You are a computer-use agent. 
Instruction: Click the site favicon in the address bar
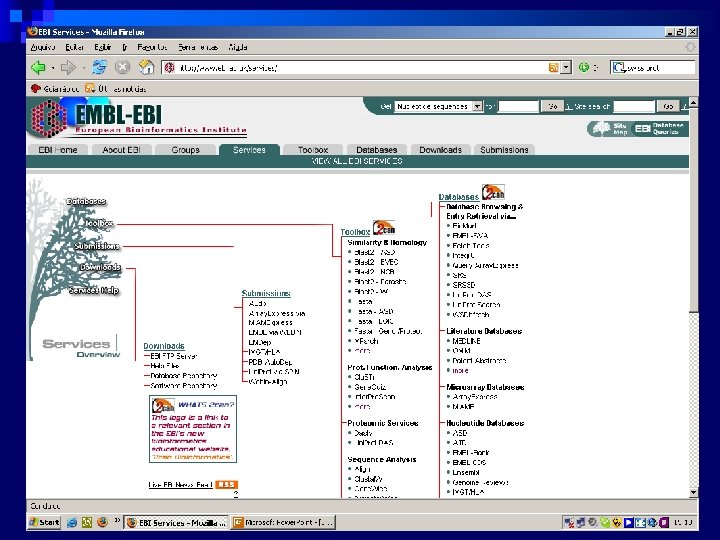click(x=169, y=68)
